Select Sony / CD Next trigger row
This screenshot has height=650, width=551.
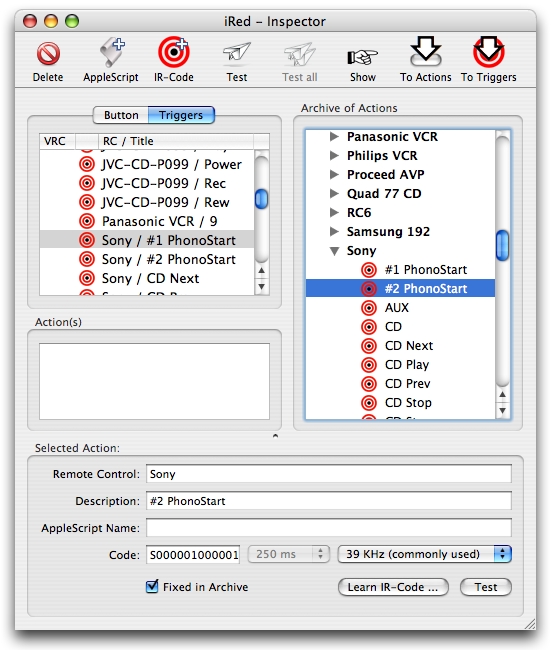click(x=147, y=279)
